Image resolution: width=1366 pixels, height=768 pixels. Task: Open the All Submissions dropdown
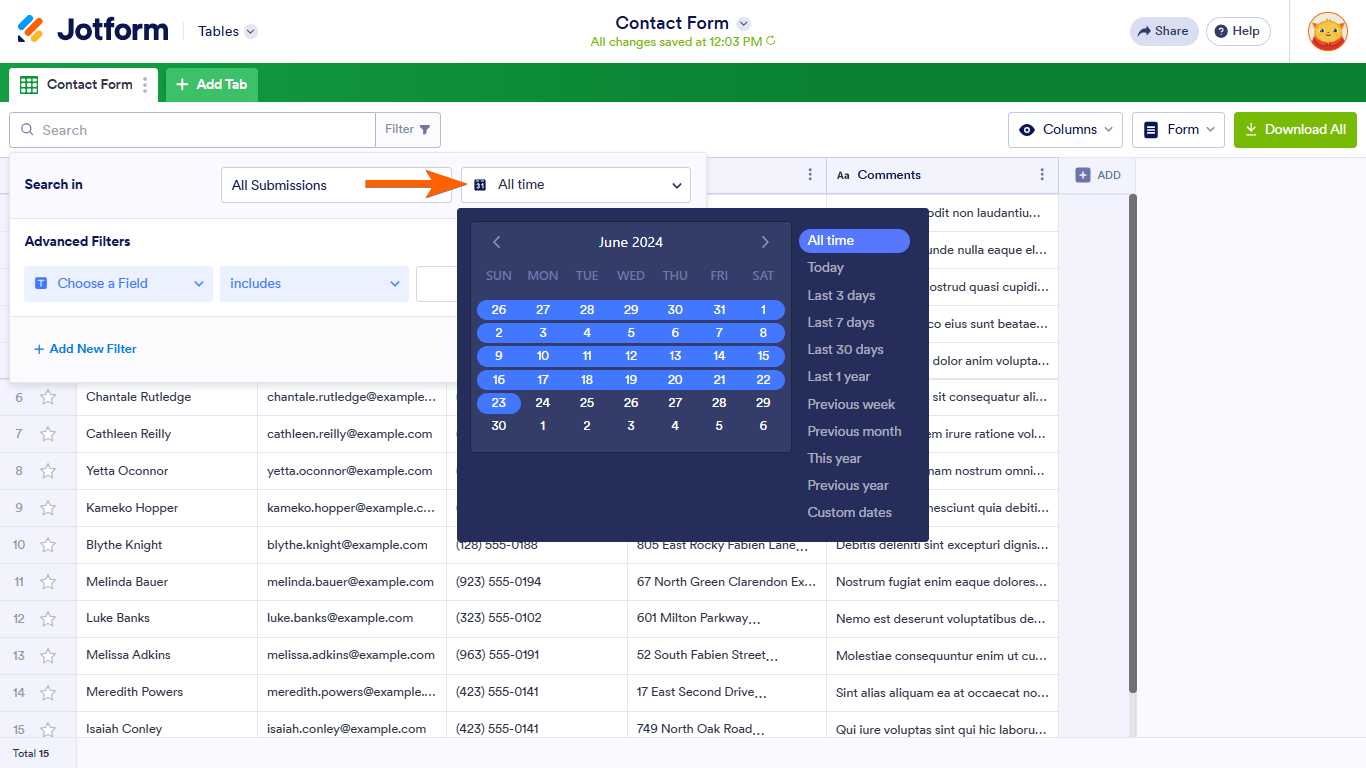336,185
